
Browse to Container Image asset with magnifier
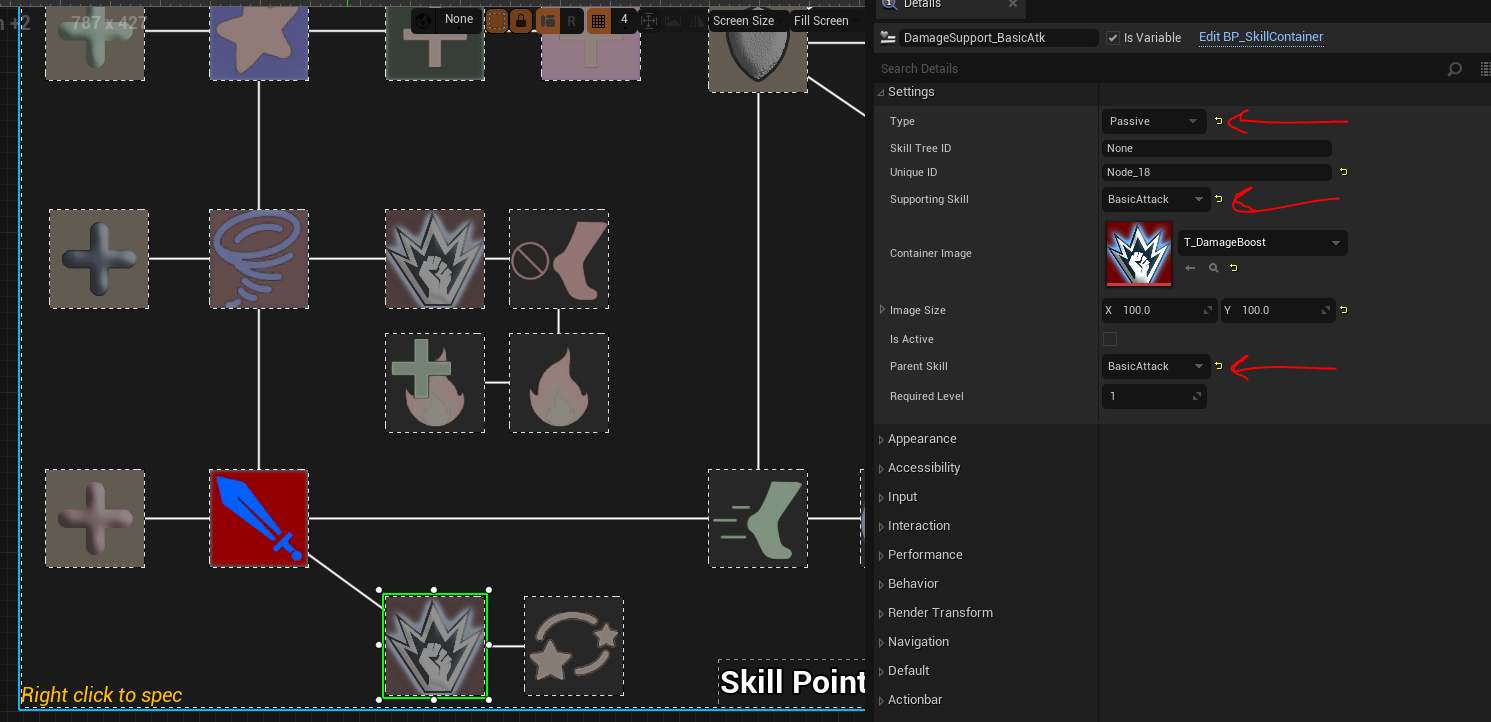(1213, 268)
